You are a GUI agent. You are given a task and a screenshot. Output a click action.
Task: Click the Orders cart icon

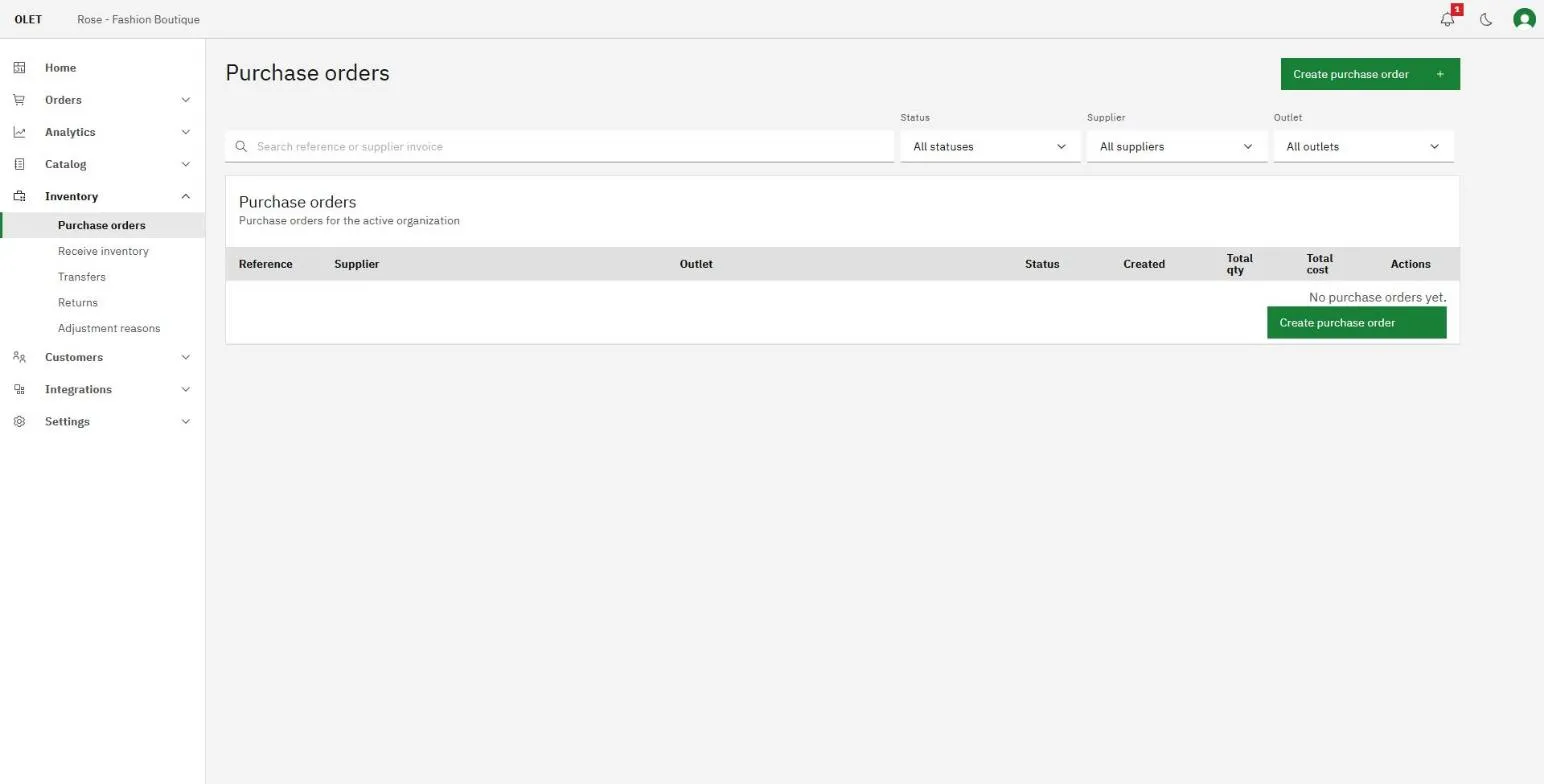(x=19, y=100)
